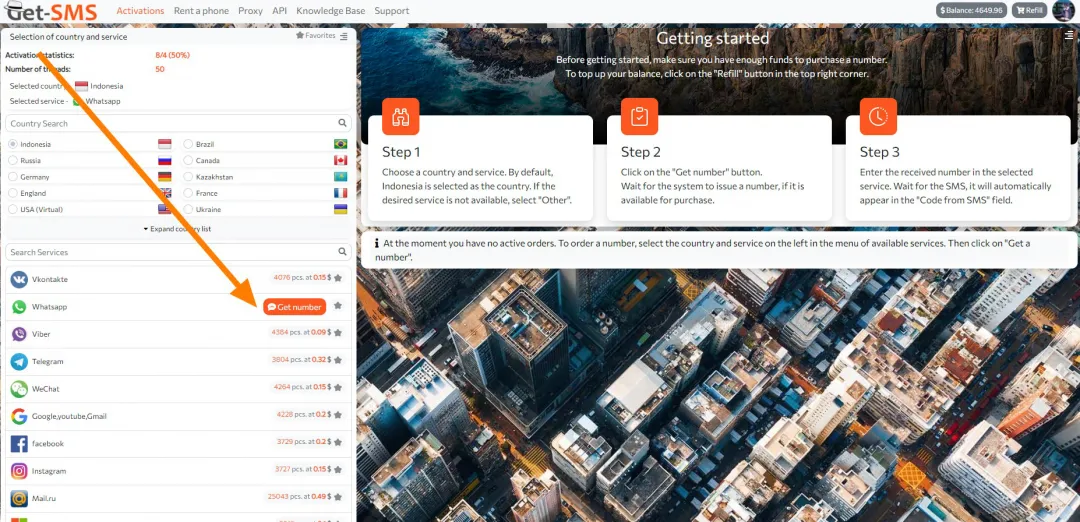Image resolution: width=1080 pixels, height=522 pixels.
Task: Select the Indonesia country radio button
Action: [13, 145]
